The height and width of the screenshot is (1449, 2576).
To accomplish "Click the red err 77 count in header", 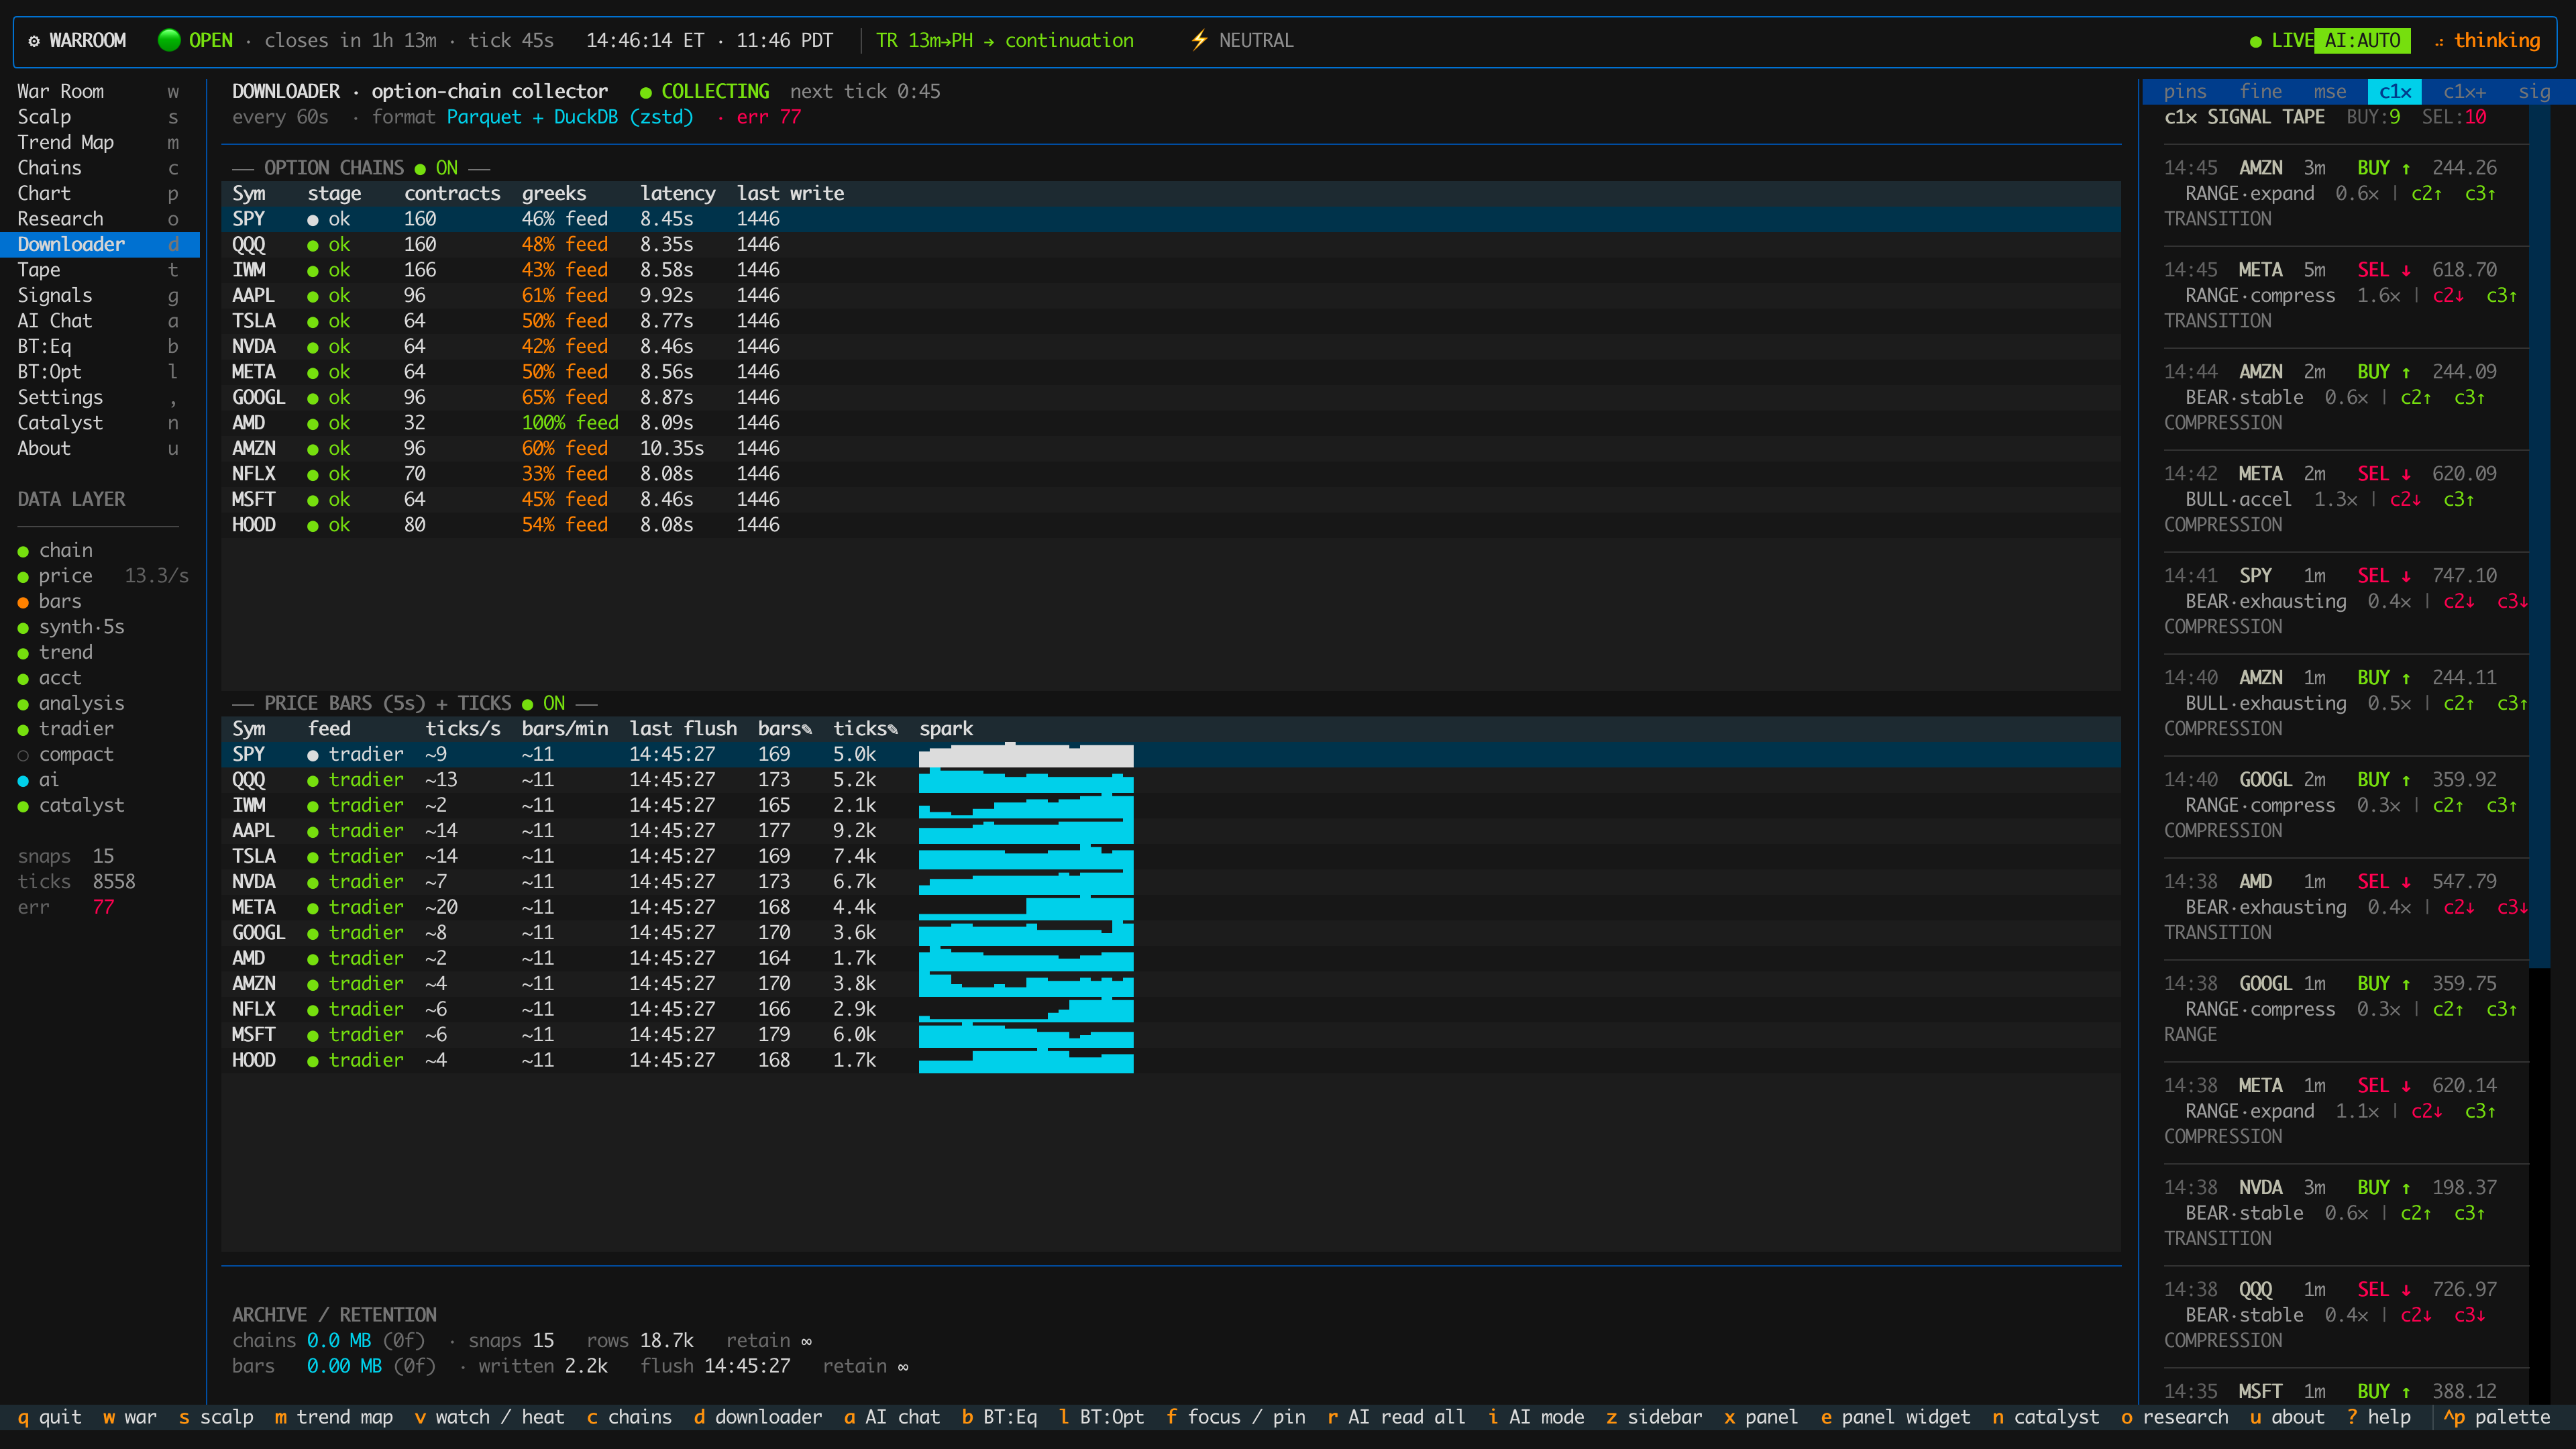I will [769, 117].
